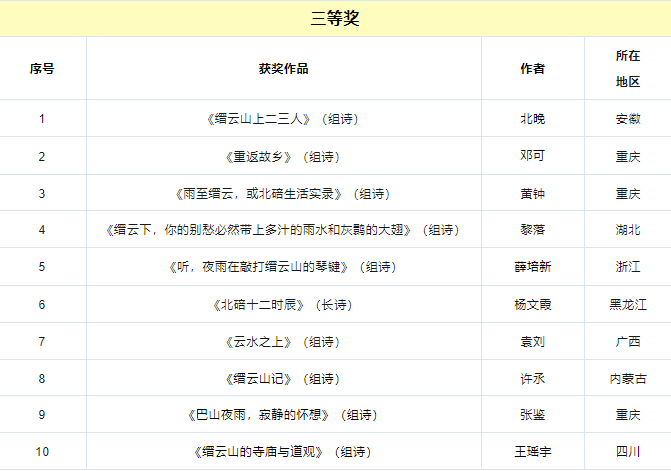Select the 序号 column header
Image resolution: width=671 pixels, height=471 pixels.
point(42,69)
